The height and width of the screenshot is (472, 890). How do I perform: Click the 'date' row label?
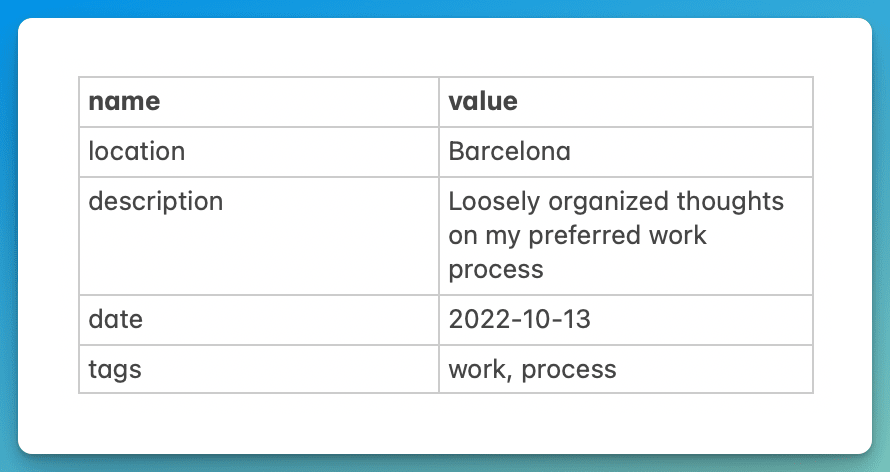click(x=116, y=319)
